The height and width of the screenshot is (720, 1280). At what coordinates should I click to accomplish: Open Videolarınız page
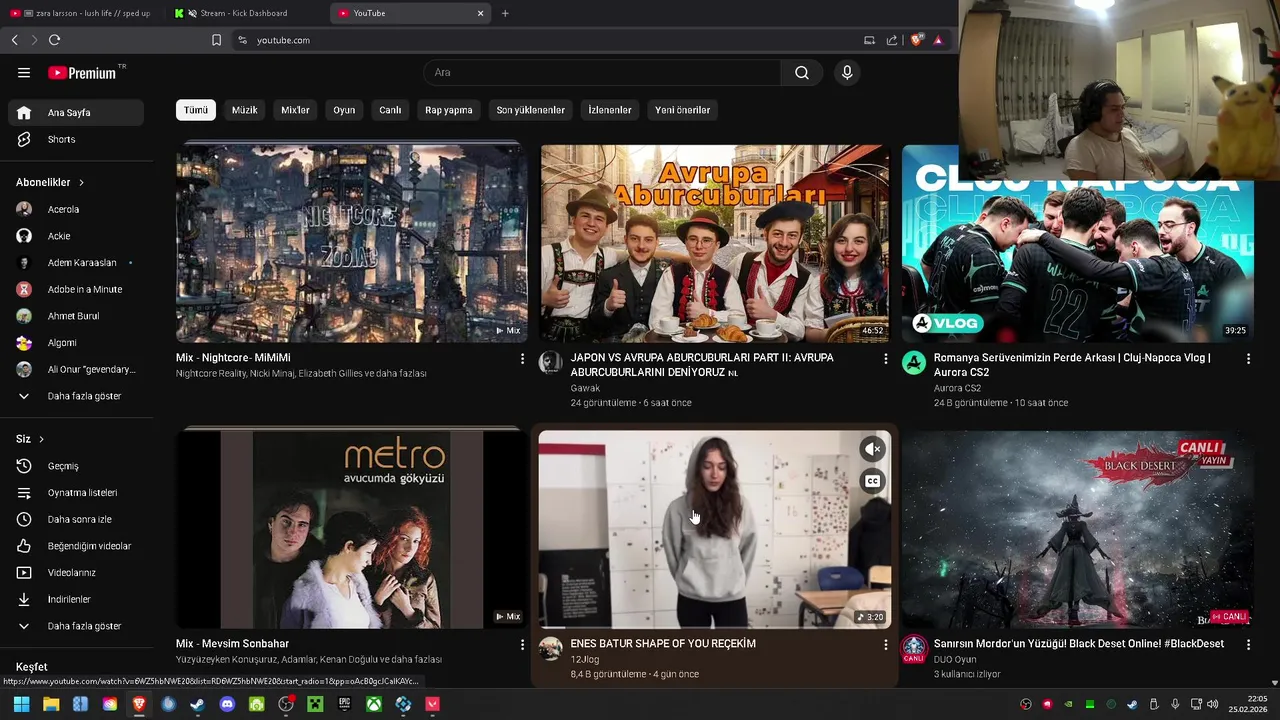click(x=76, y=572)
